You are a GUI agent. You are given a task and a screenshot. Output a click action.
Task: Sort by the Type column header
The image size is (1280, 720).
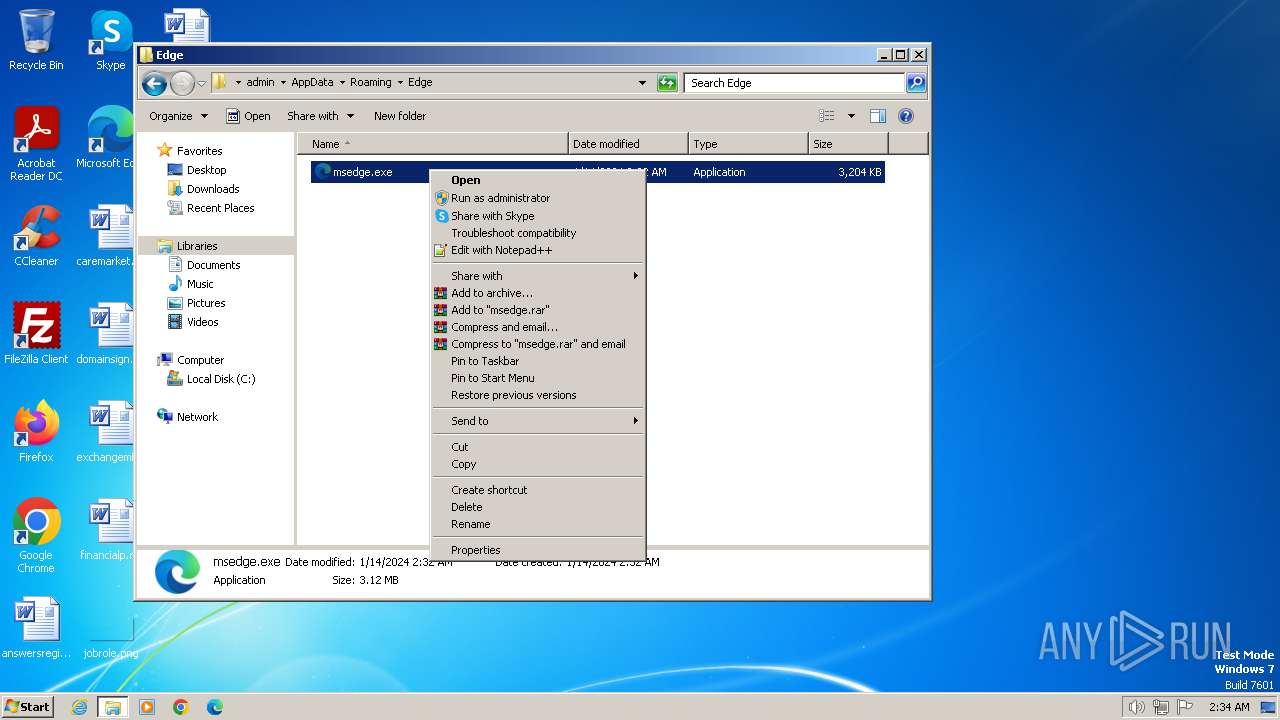(x=748, y=144)
